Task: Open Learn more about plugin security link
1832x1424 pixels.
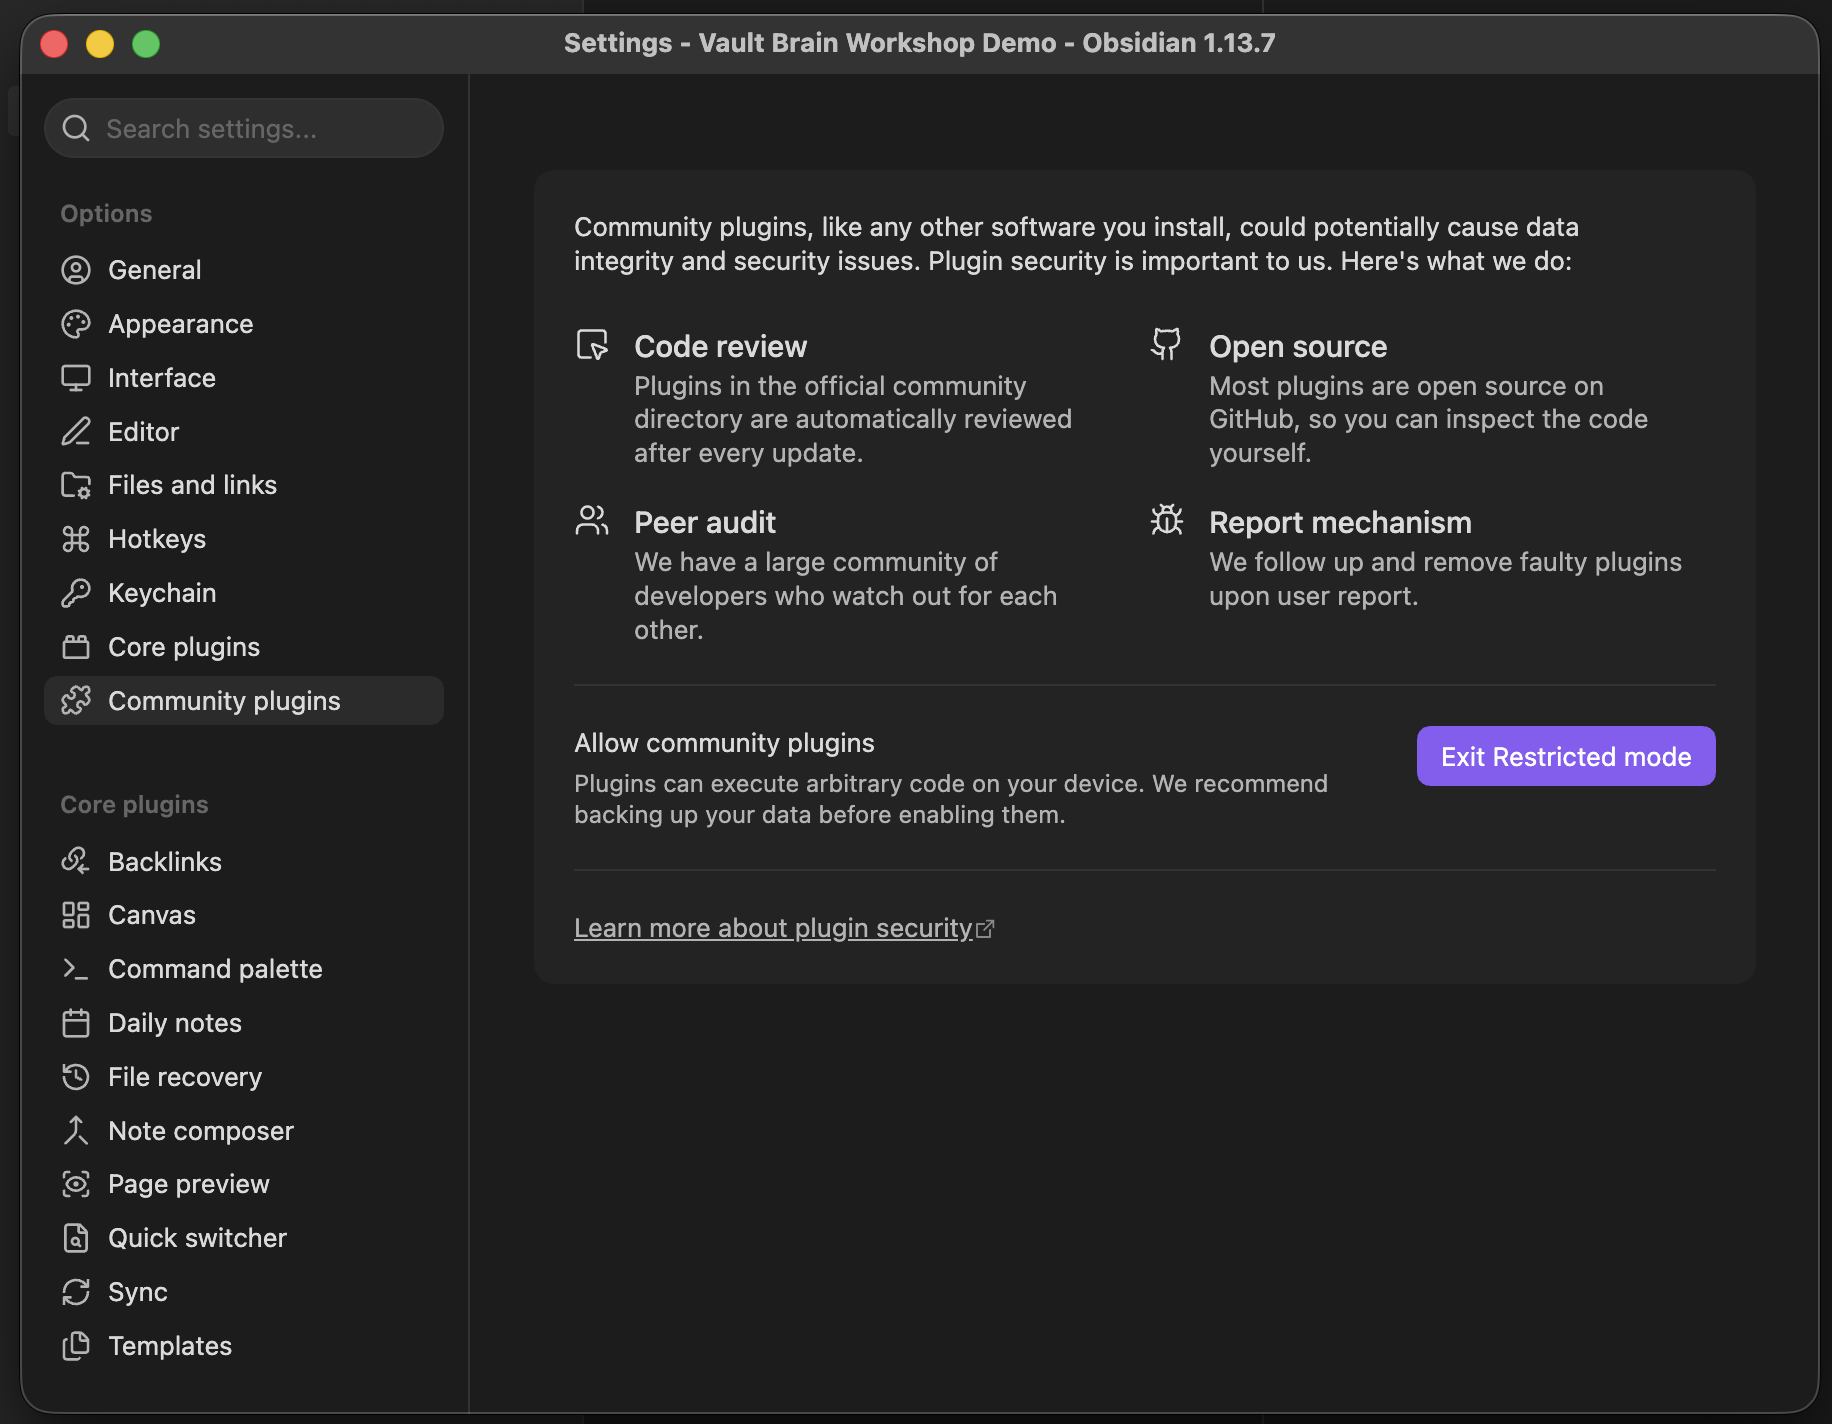Action: click(784, 928)
